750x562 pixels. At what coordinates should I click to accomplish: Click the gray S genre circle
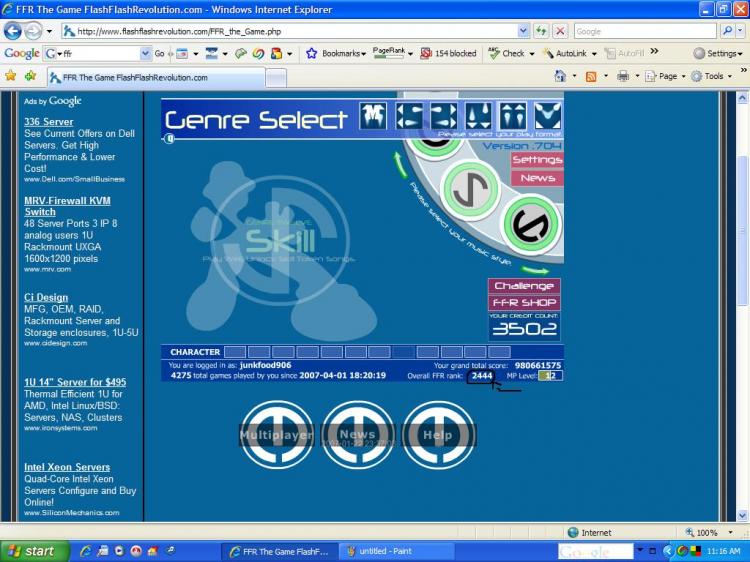464,186
